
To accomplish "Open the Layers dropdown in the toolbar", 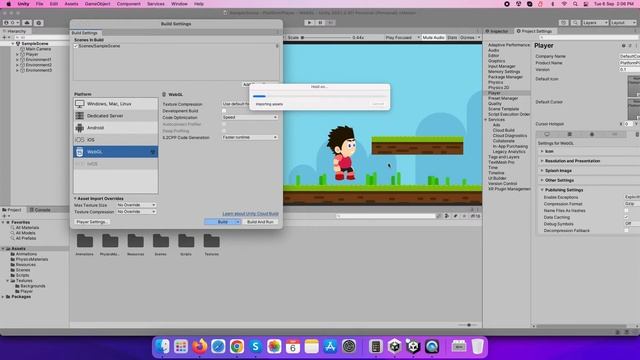I will point(596,23).
